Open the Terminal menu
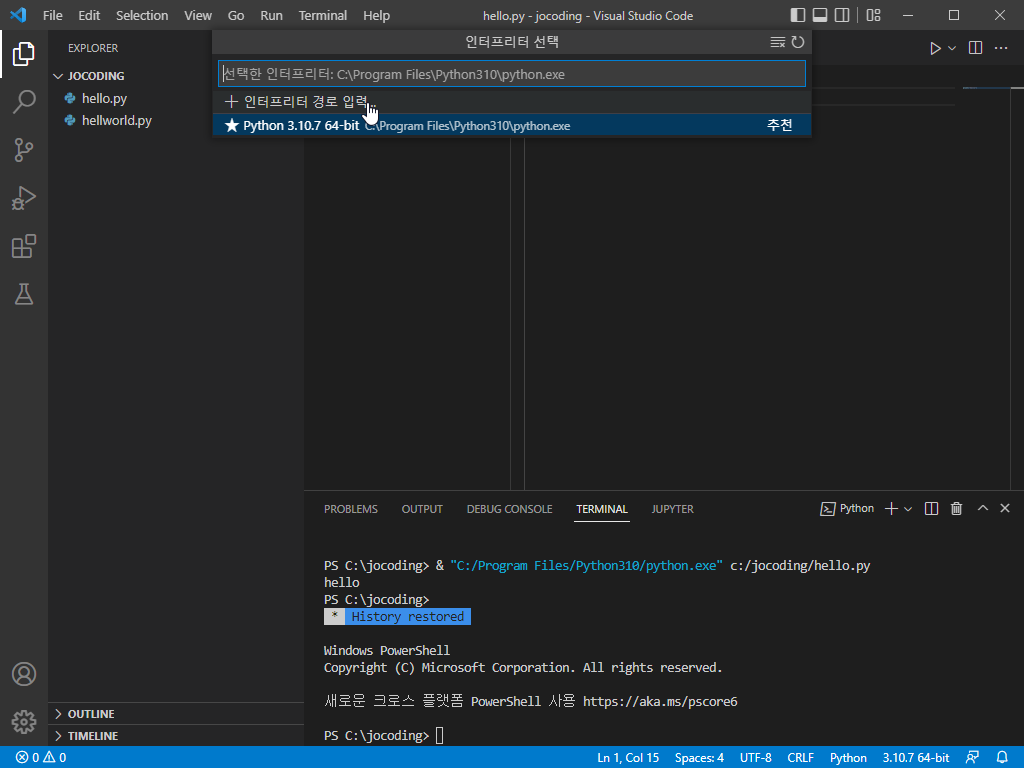This screenshot has width=1024, height=768. (323, 15)
